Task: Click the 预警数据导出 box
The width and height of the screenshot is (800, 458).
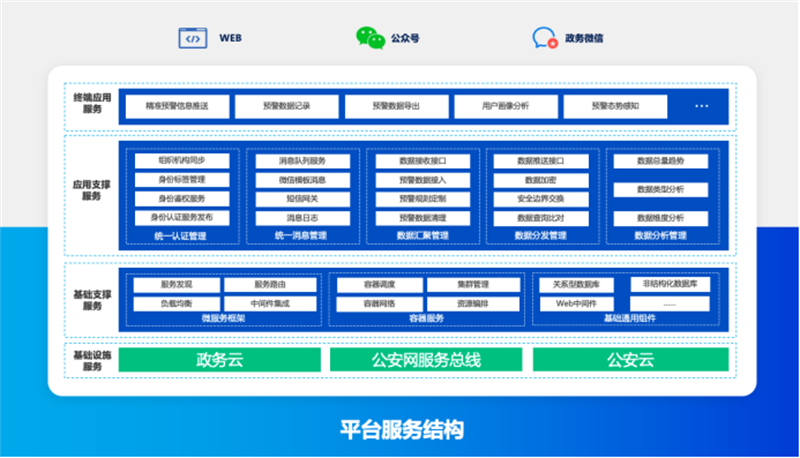Action: 396,106
